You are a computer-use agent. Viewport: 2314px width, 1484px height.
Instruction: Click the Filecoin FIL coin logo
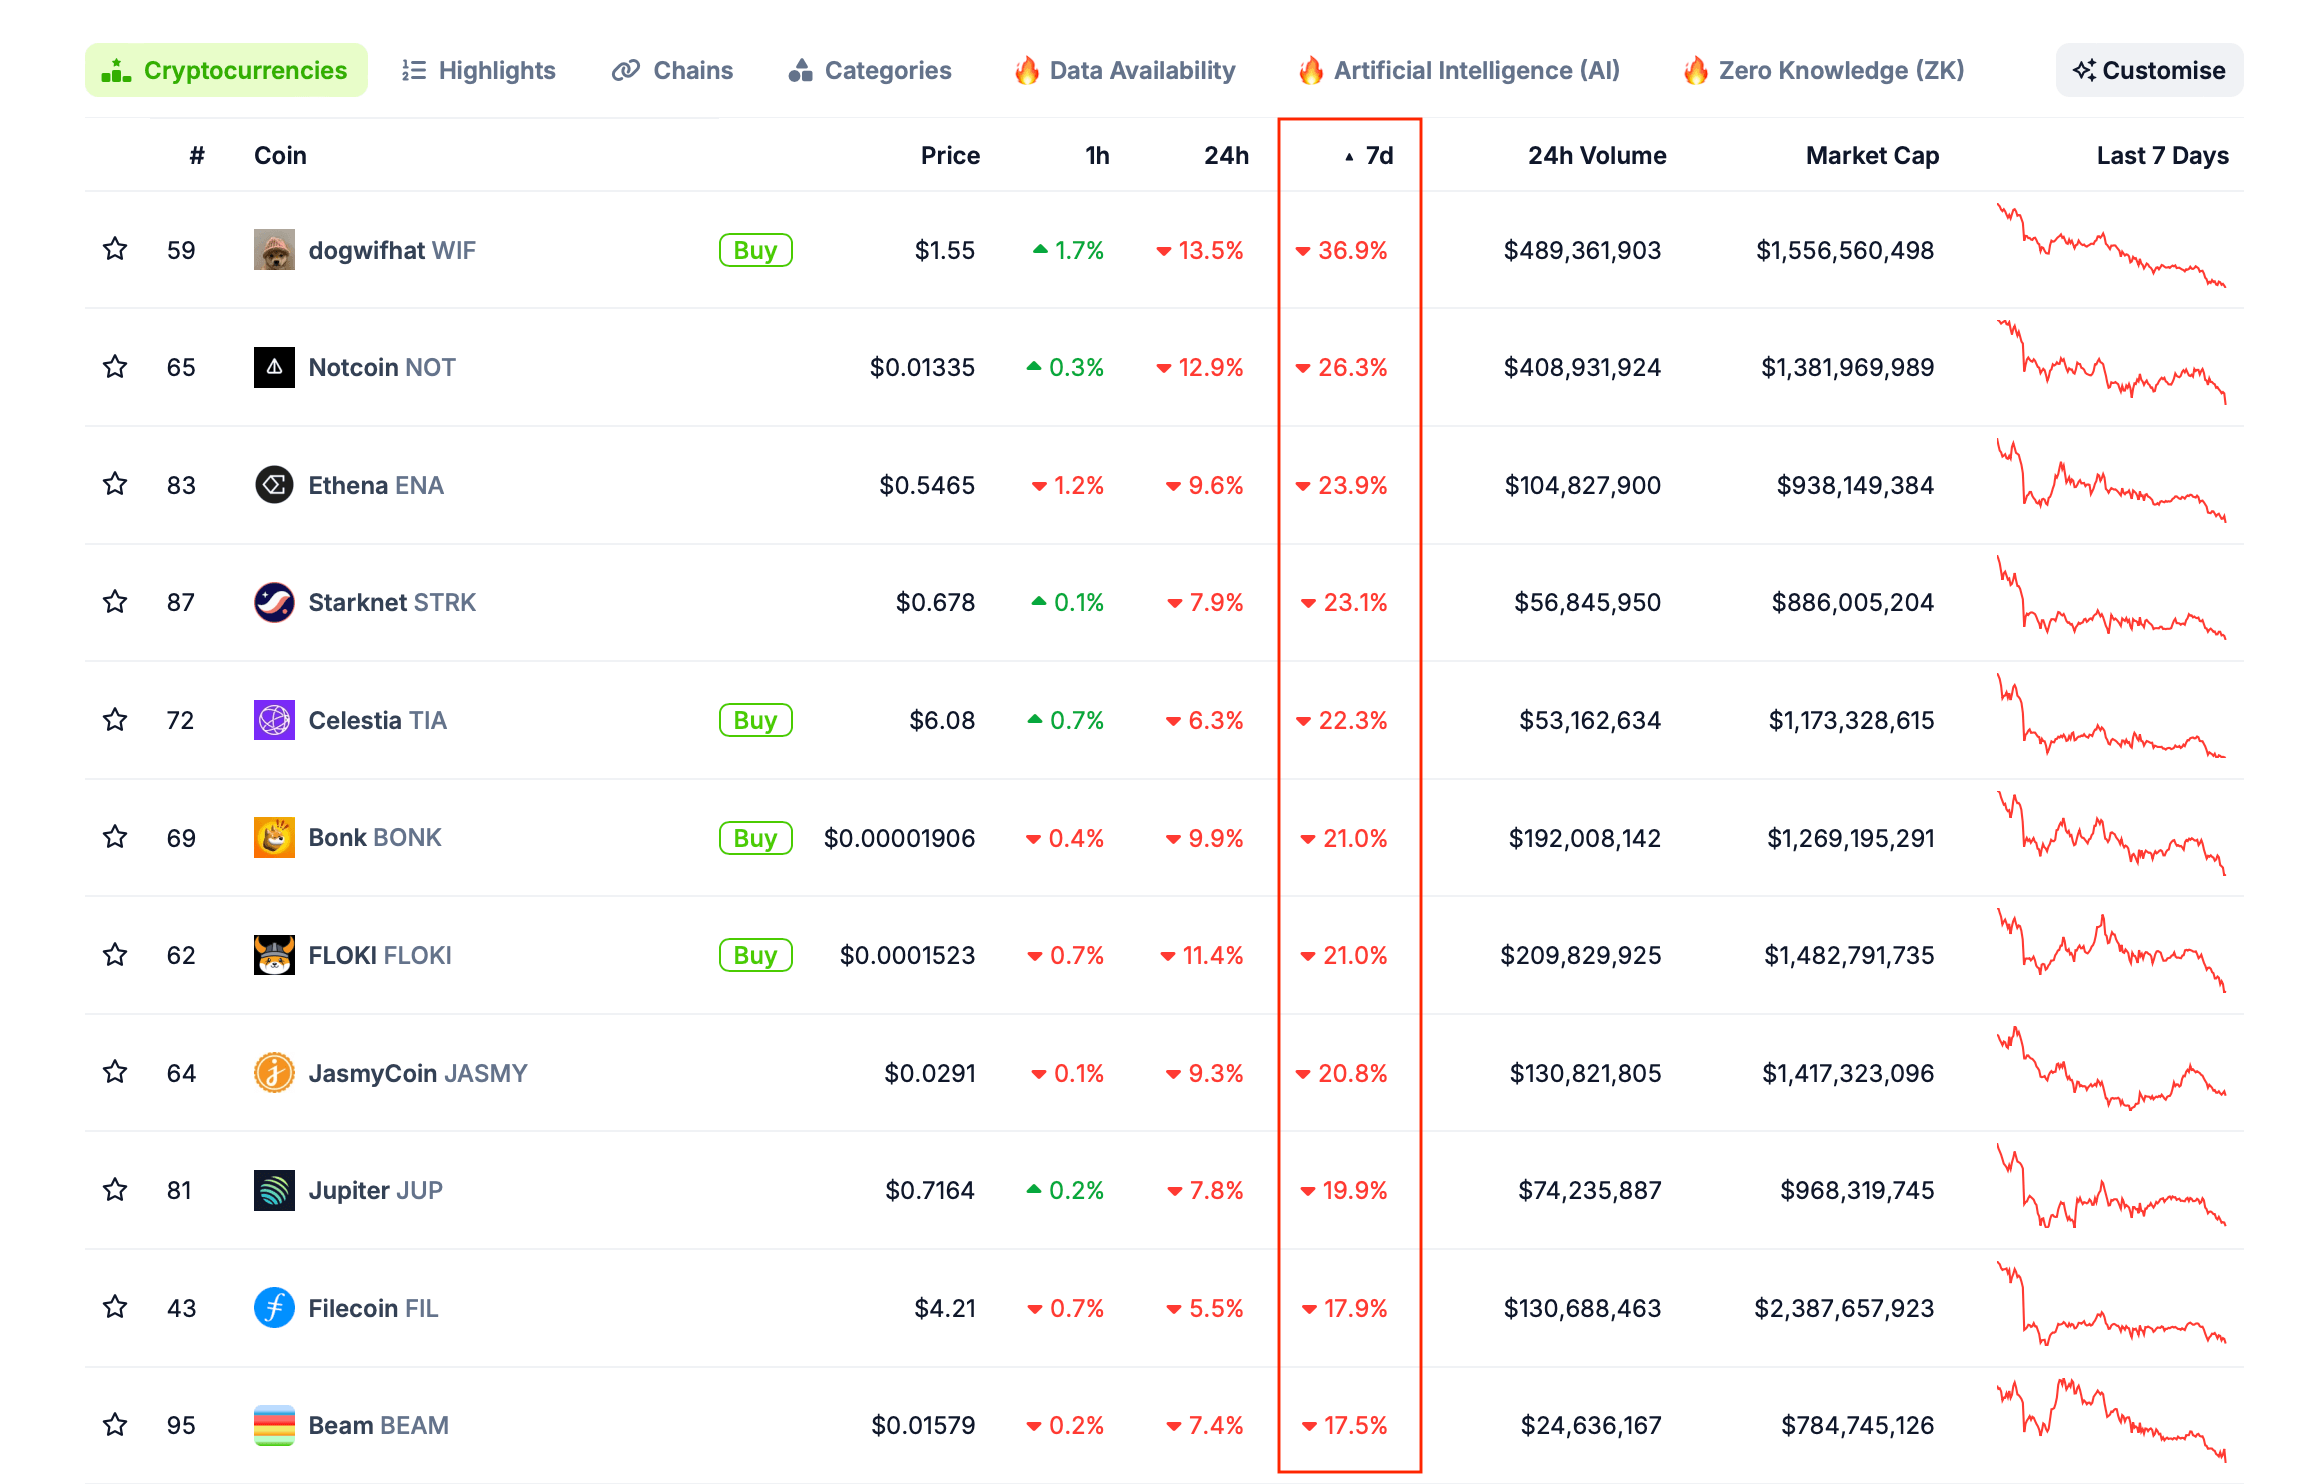point(274,1308)
